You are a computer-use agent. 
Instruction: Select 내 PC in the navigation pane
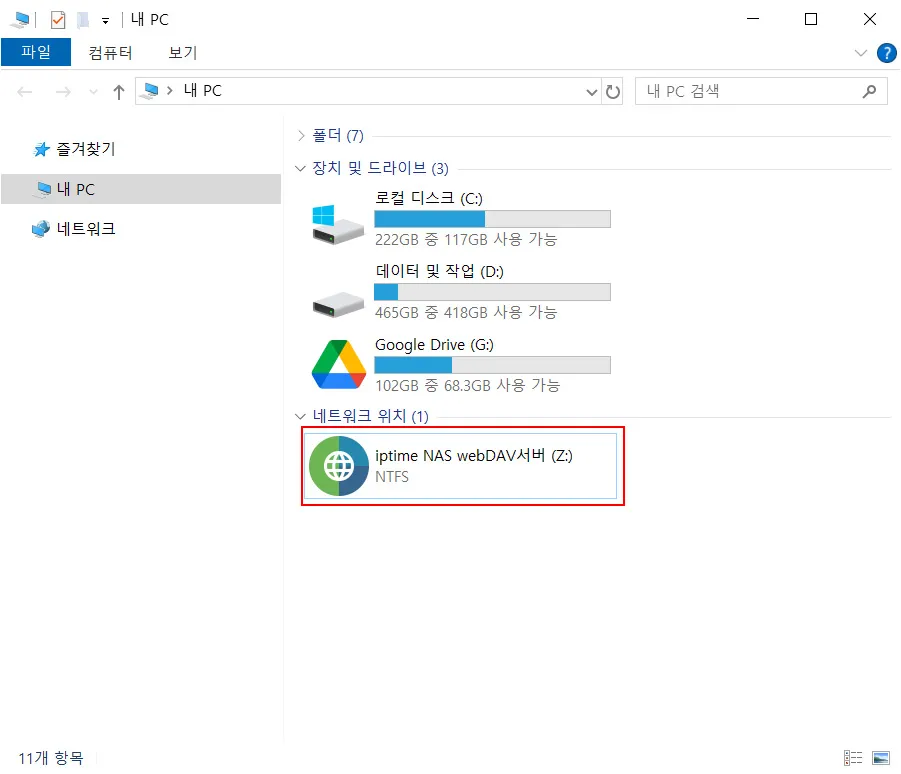point(141,189)
